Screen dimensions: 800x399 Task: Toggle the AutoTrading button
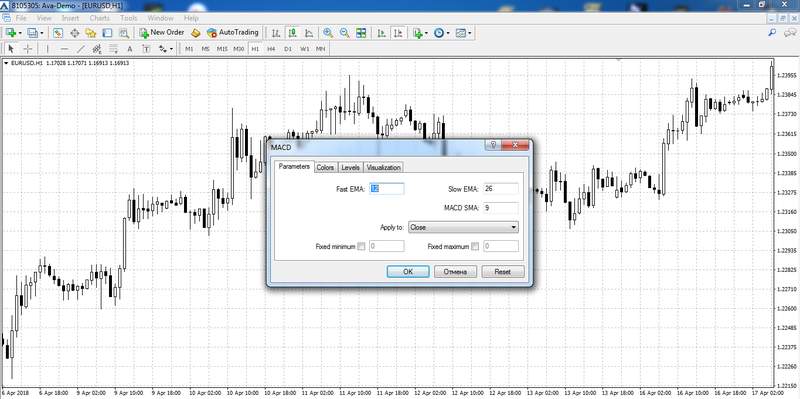[x=233, y=33]
